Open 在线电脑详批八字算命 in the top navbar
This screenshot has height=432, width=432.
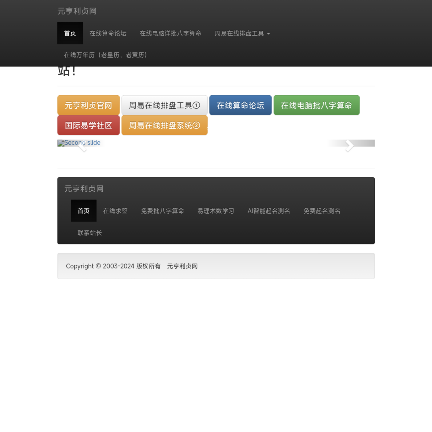click(x=170, y=33)
